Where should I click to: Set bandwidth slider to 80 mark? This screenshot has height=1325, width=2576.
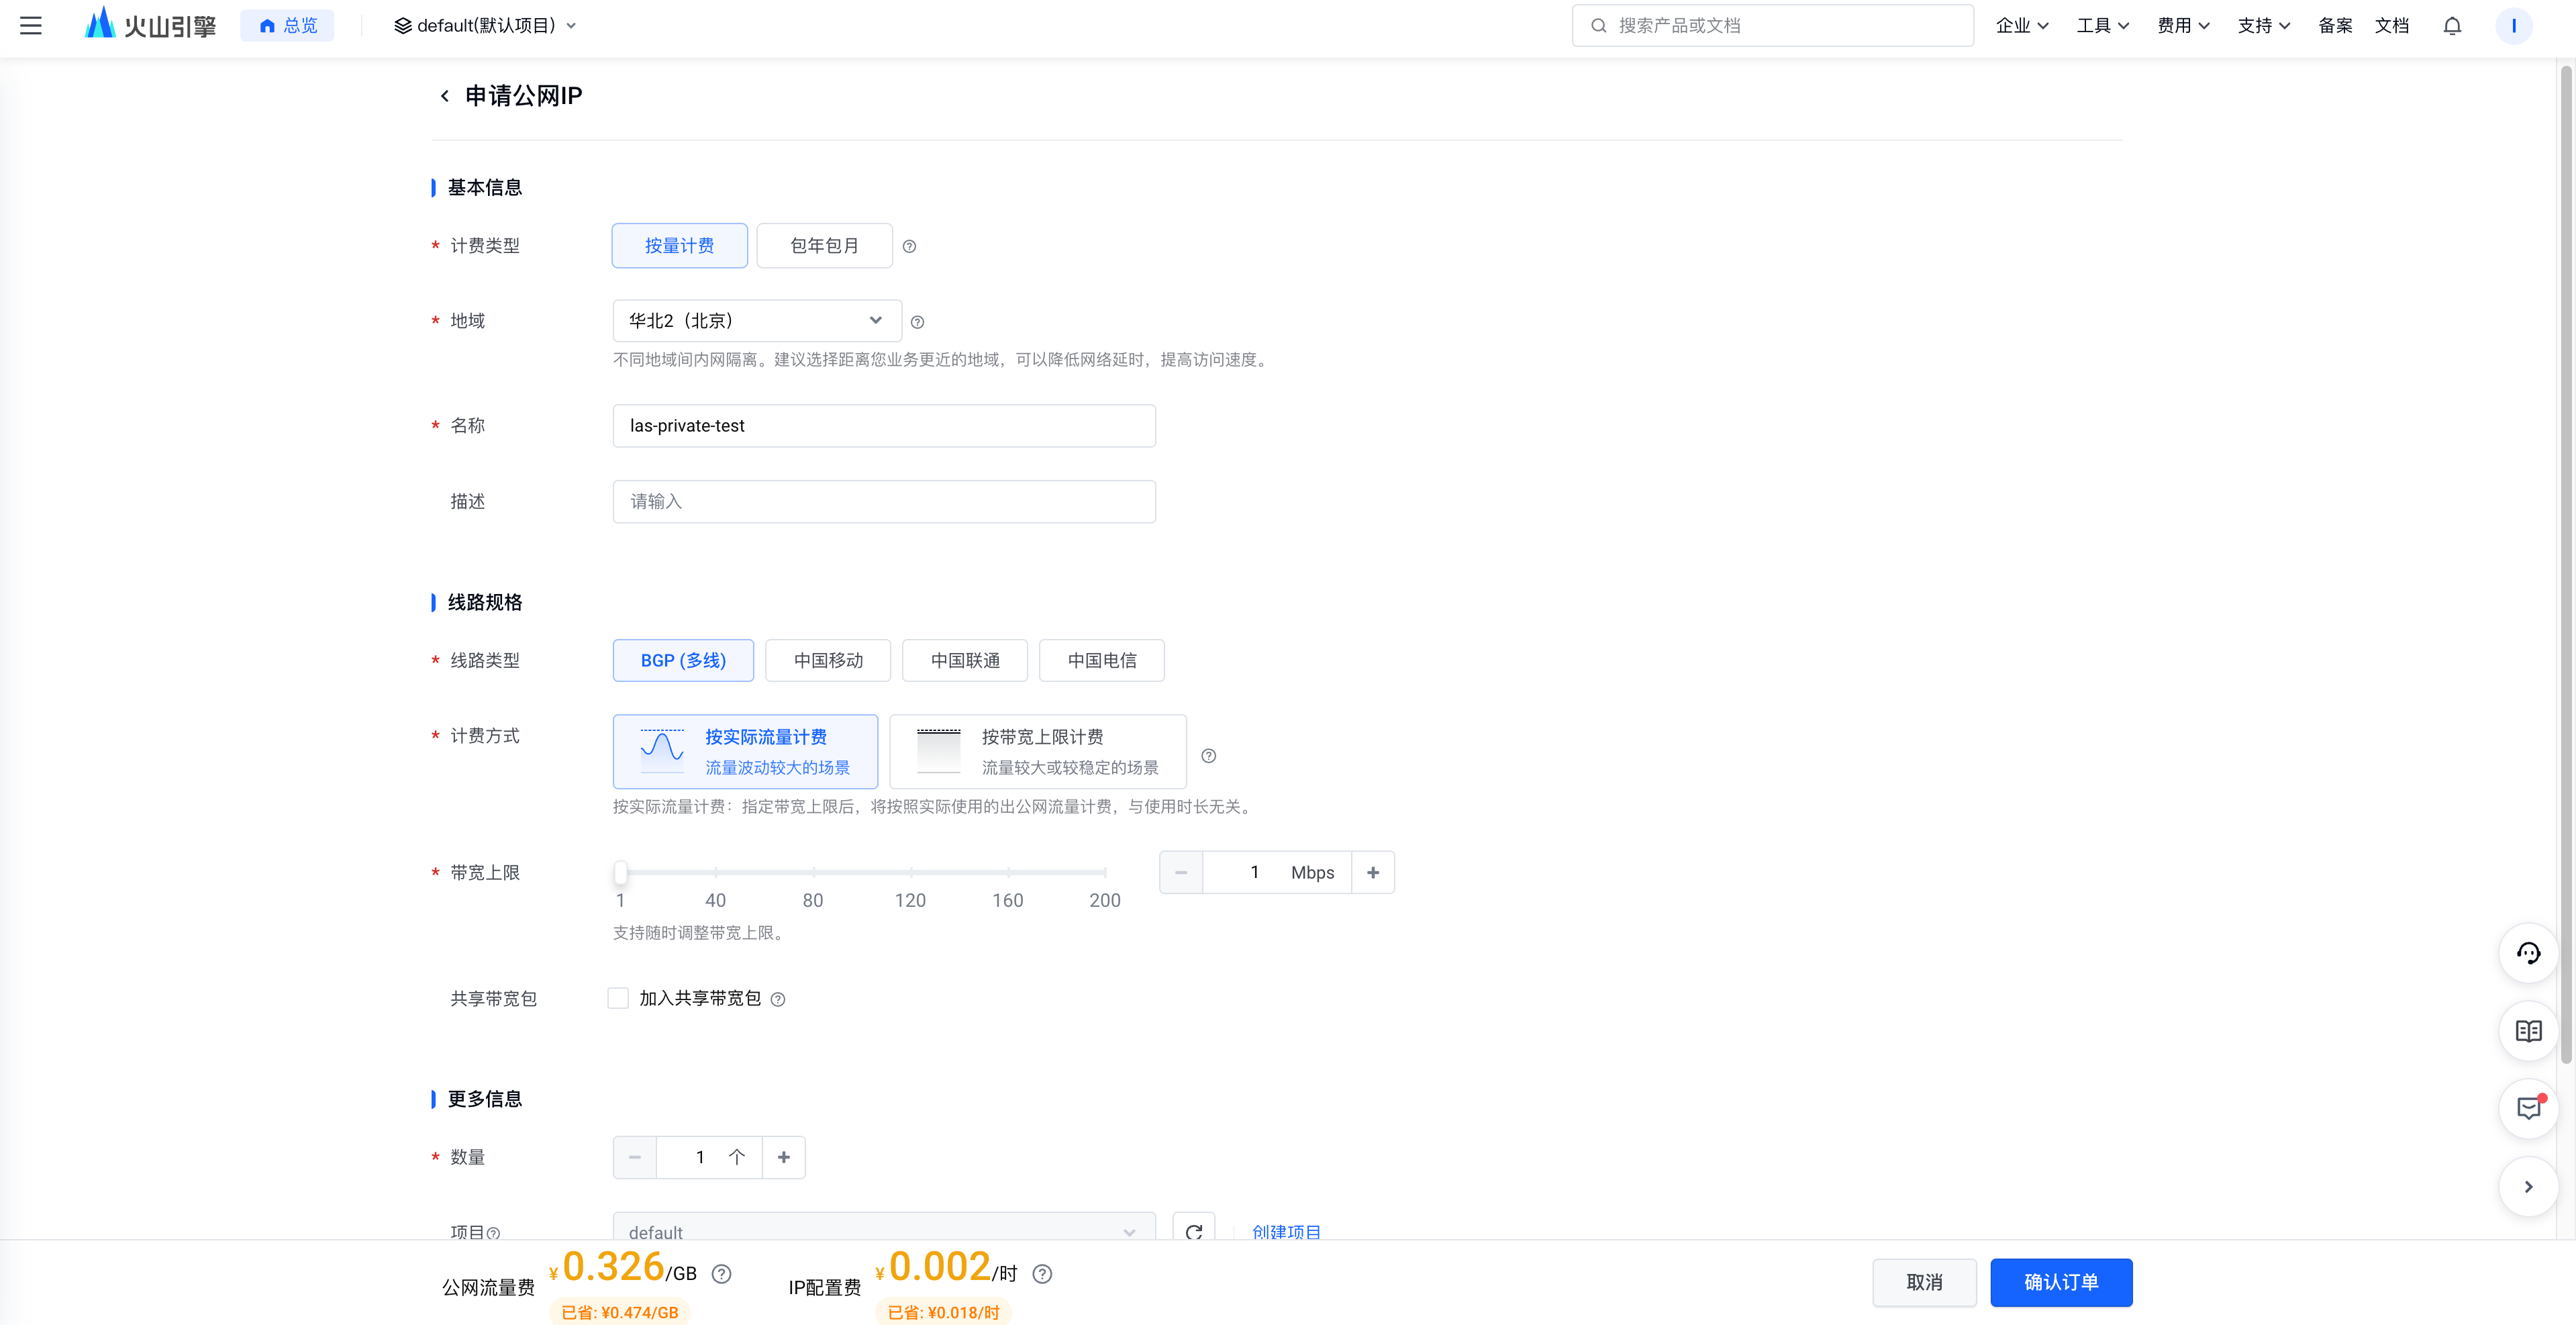point(813,873)
